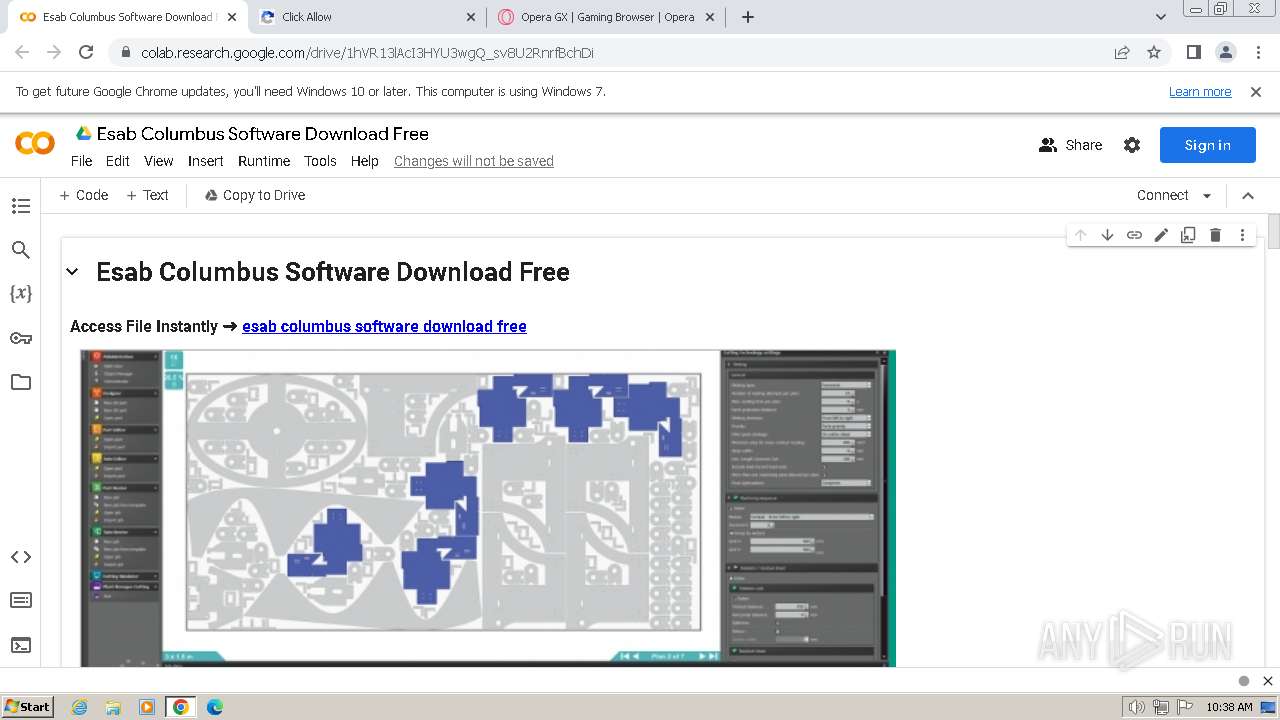Open the secrets key panel

pos(20,338)
